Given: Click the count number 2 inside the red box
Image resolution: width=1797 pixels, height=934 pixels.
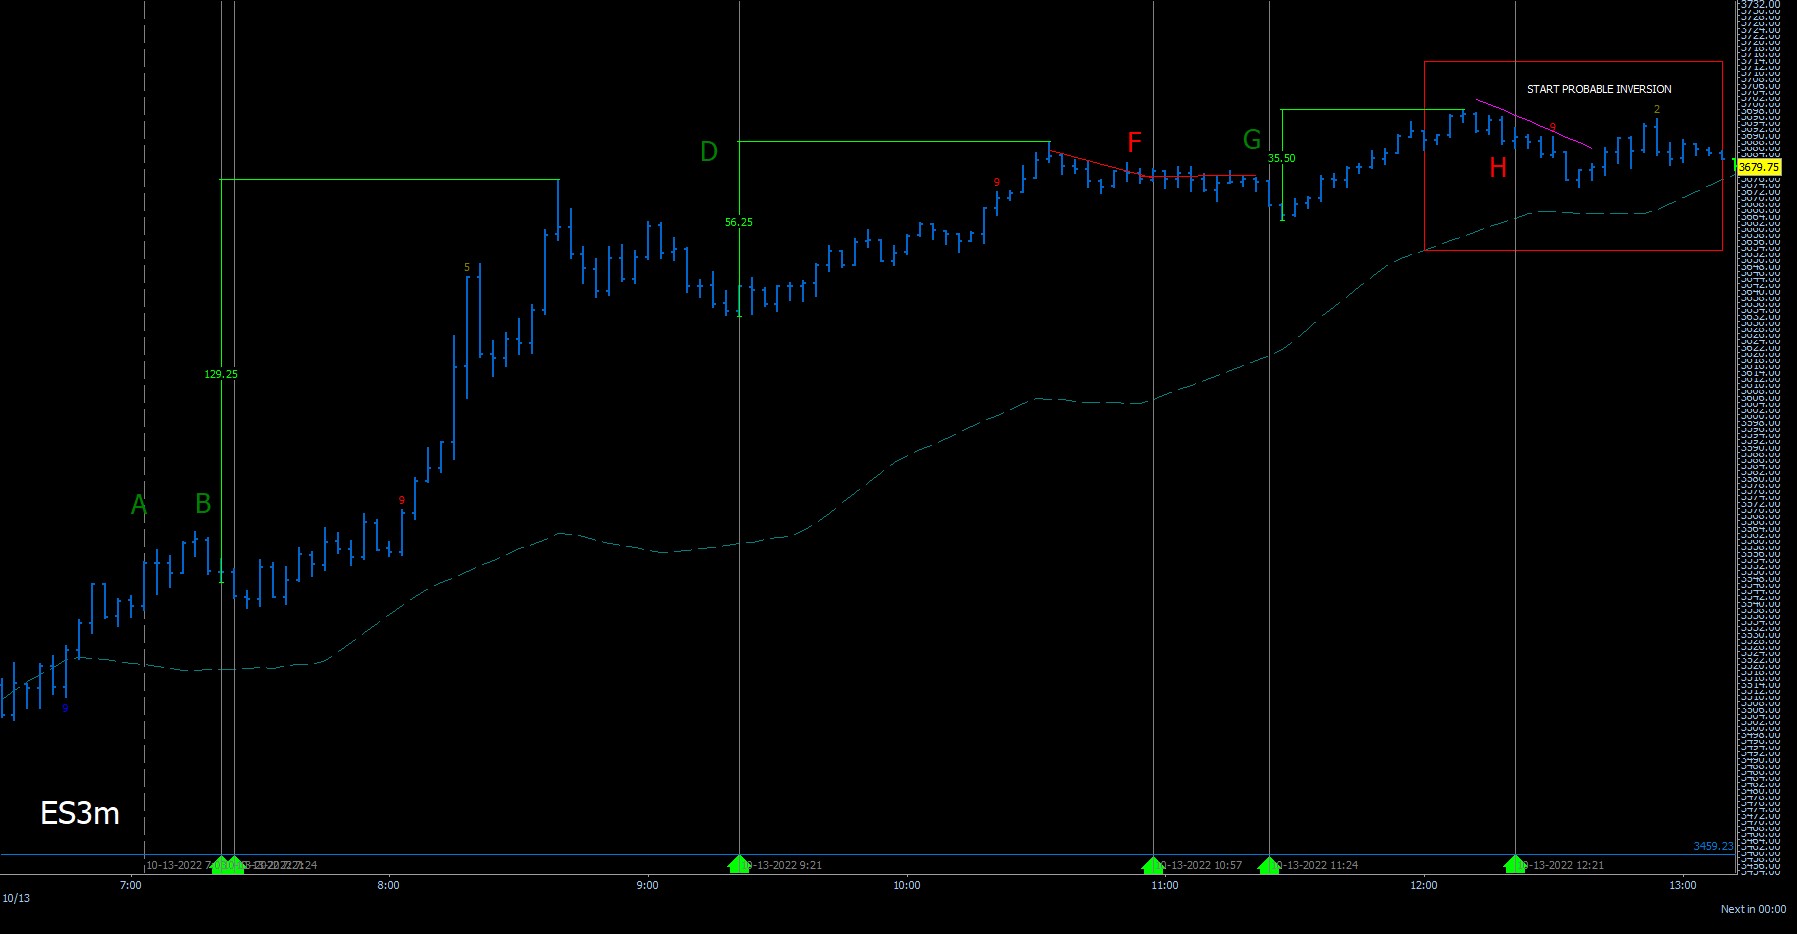Looking at the screenshot, I should 1657,110.
